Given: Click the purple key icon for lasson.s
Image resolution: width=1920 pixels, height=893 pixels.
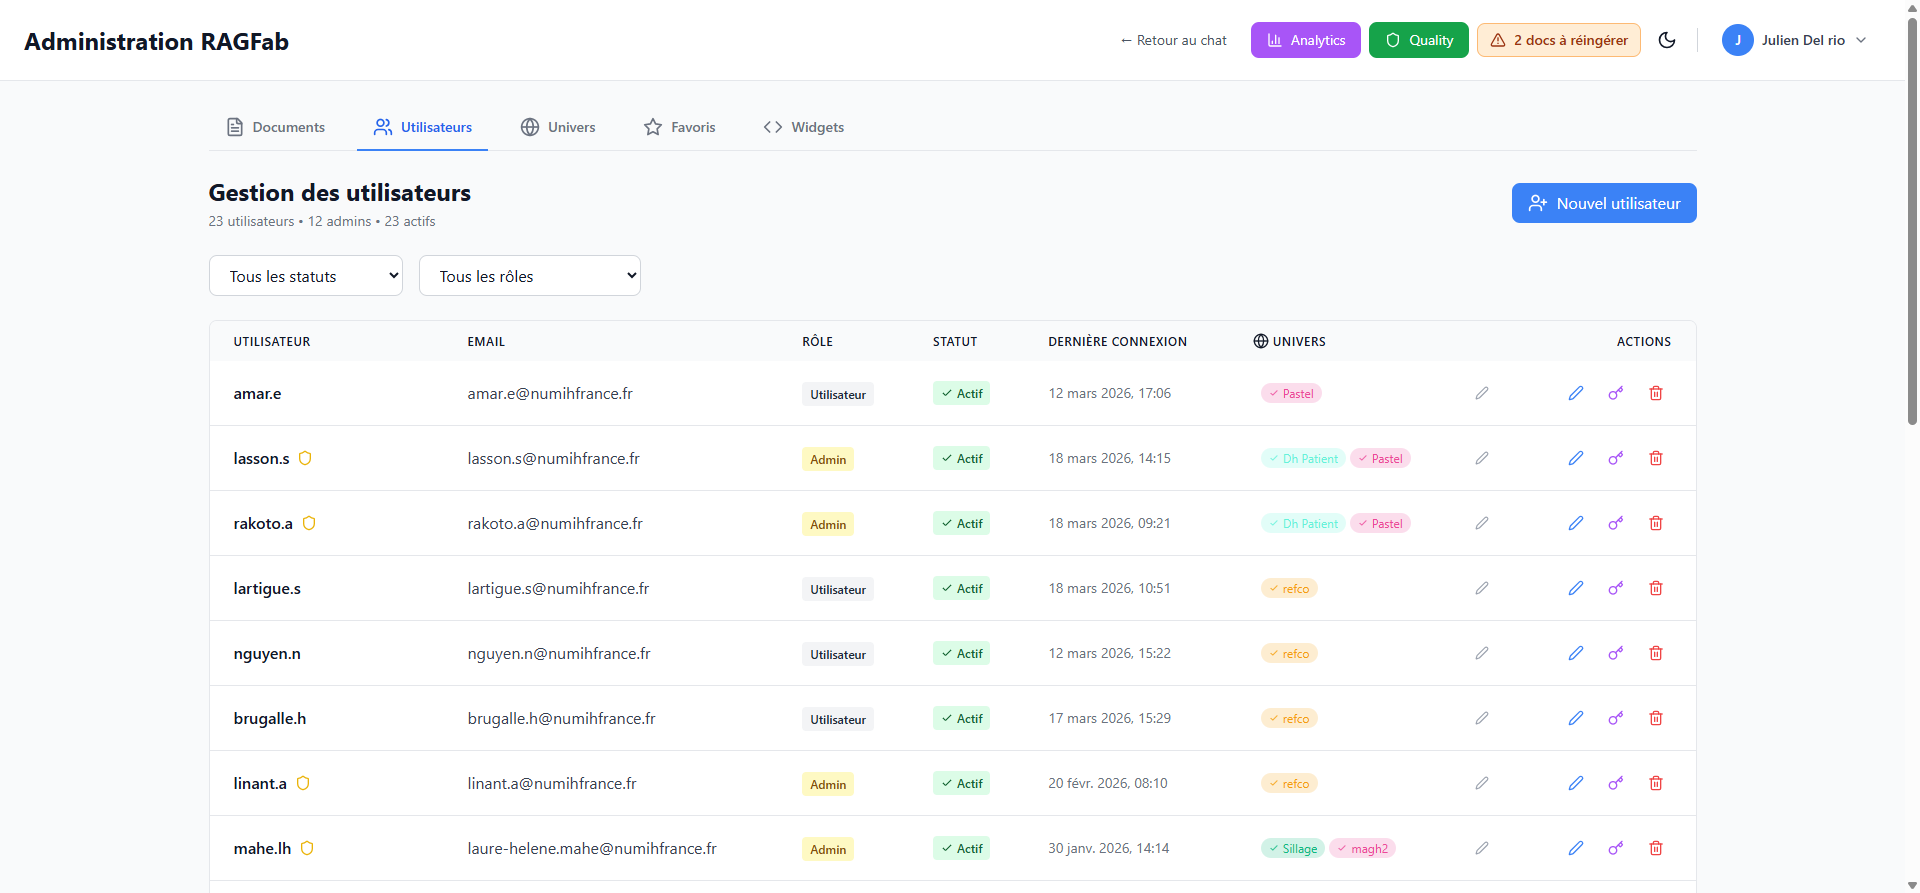Looking at the screenshot, I should 1616,458.
